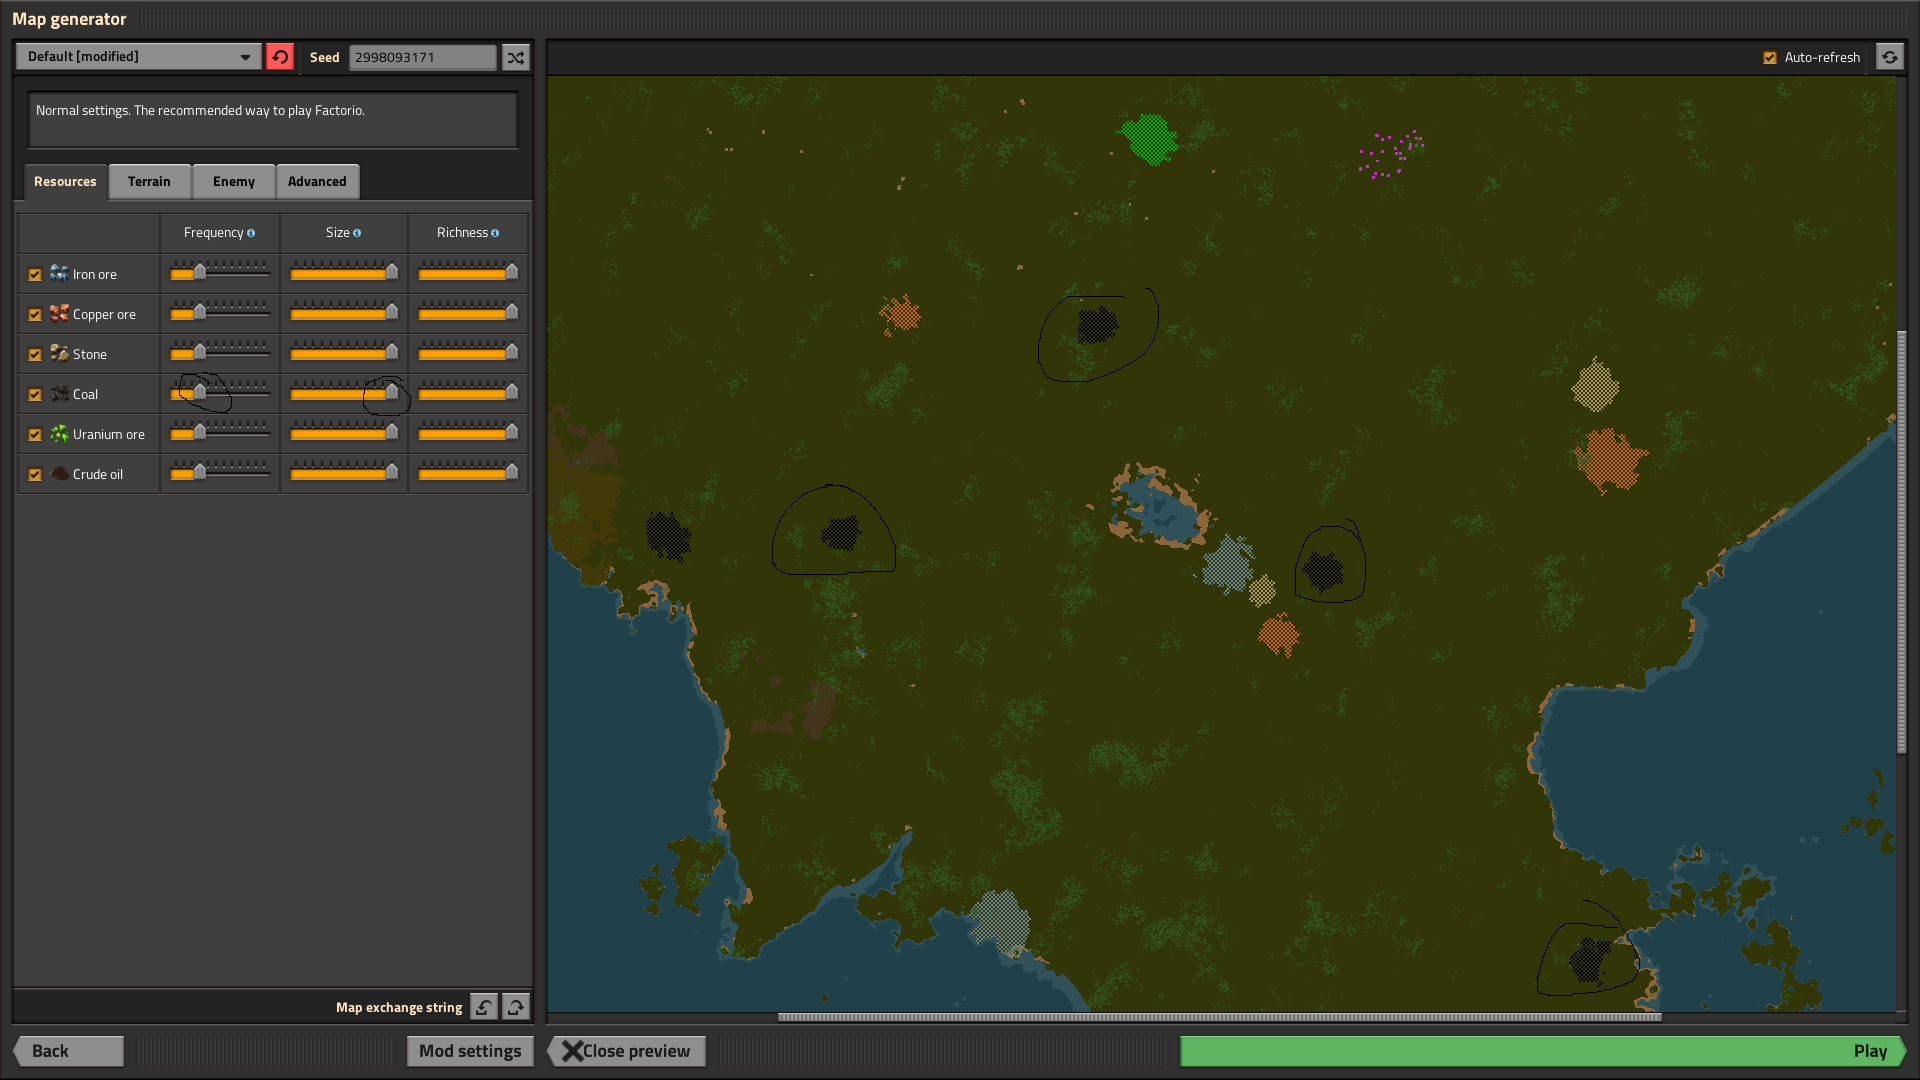The image size is (1920, 1080).
Task: Click the Uranium ore size slider
Action: pos(344,432)
